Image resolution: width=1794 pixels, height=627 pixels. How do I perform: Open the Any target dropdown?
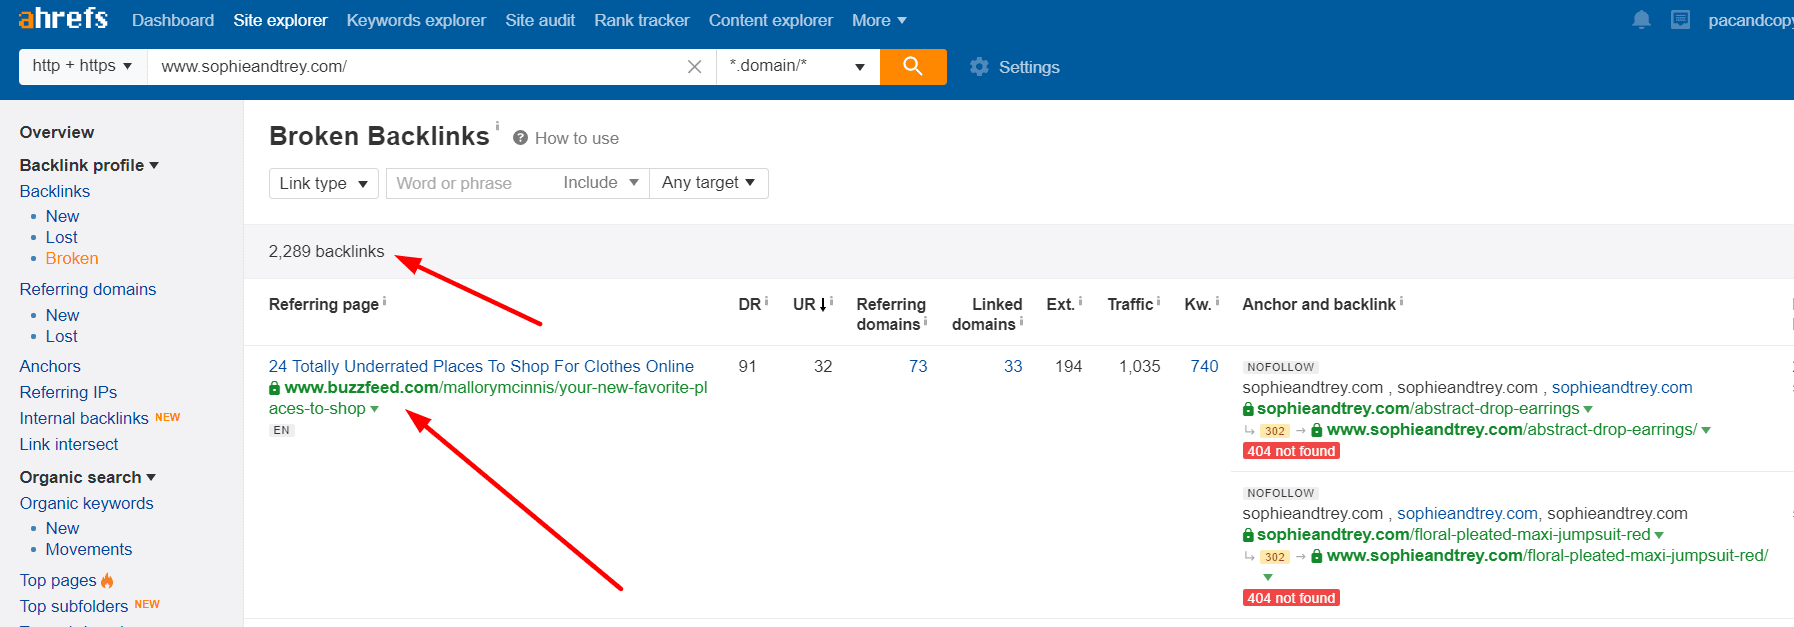click(709, 183)
